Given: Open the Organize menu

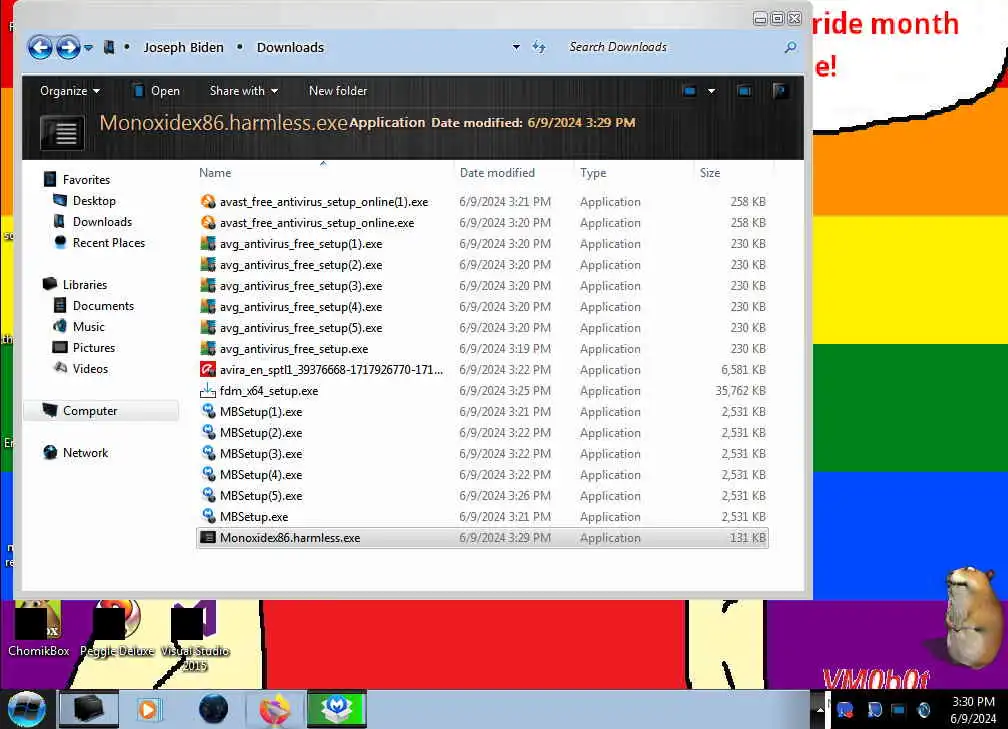Looking at the screenshot, I should 70,91.
